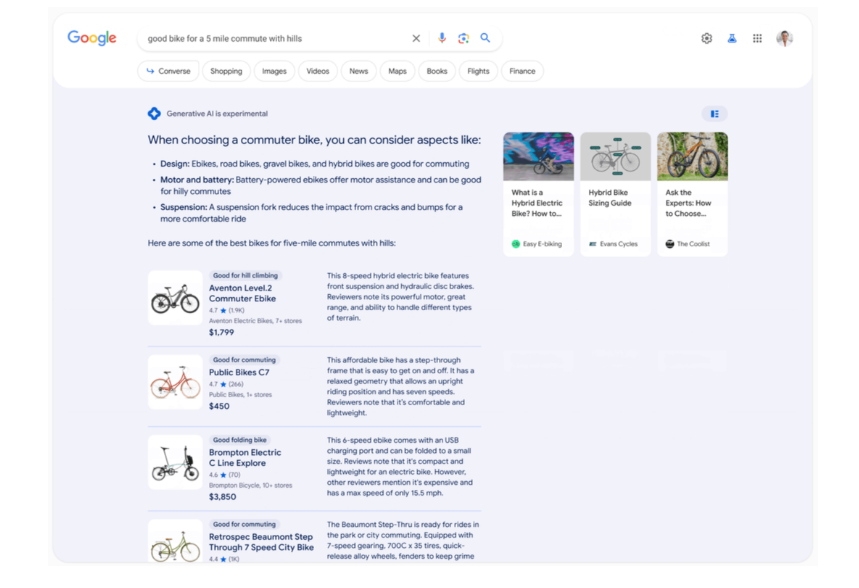
Task: Click the green Retrospec Beaumont bike image
Action: coord(175,541)
